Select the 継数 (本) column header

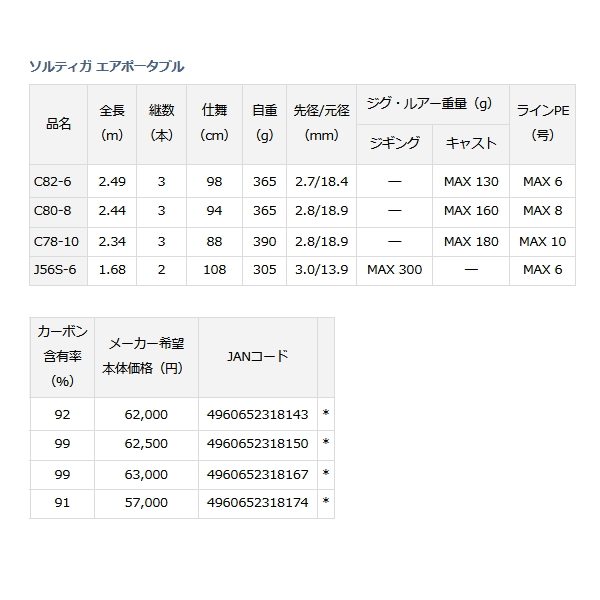tap(161, 124)
